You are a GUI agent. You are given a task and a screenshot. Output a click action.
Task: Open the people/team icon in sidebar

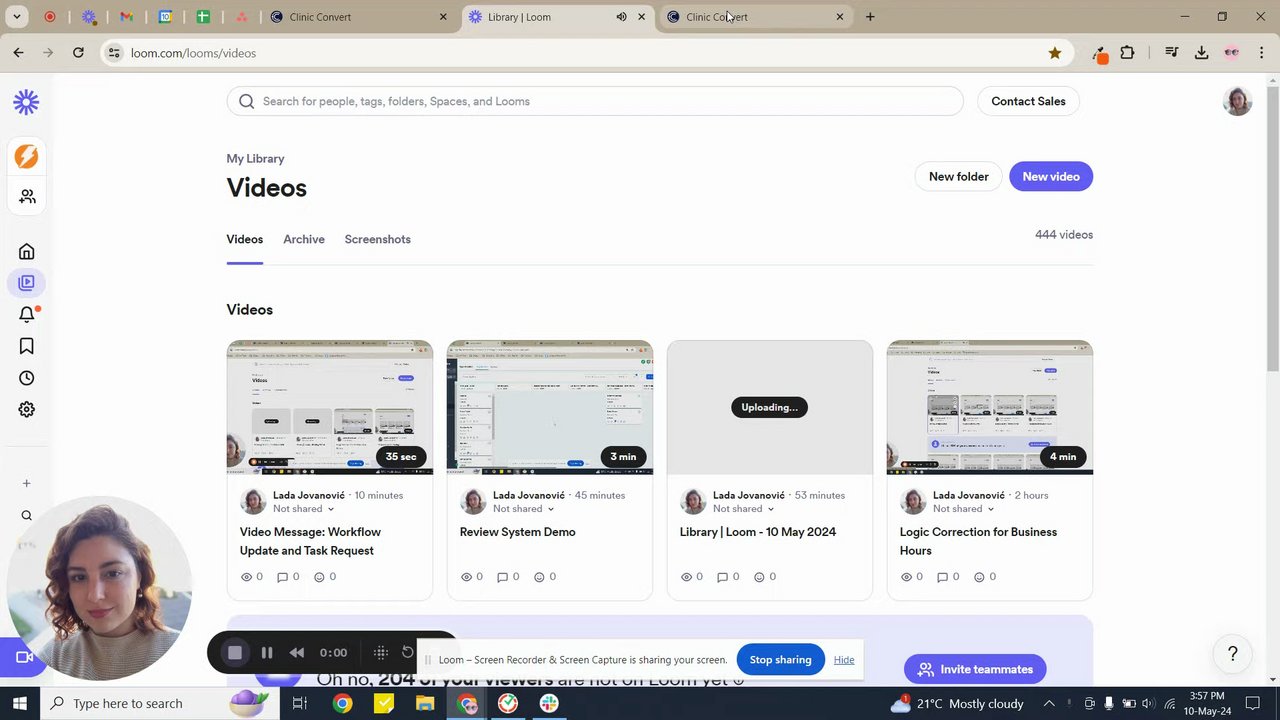click(x=27, y=197)
